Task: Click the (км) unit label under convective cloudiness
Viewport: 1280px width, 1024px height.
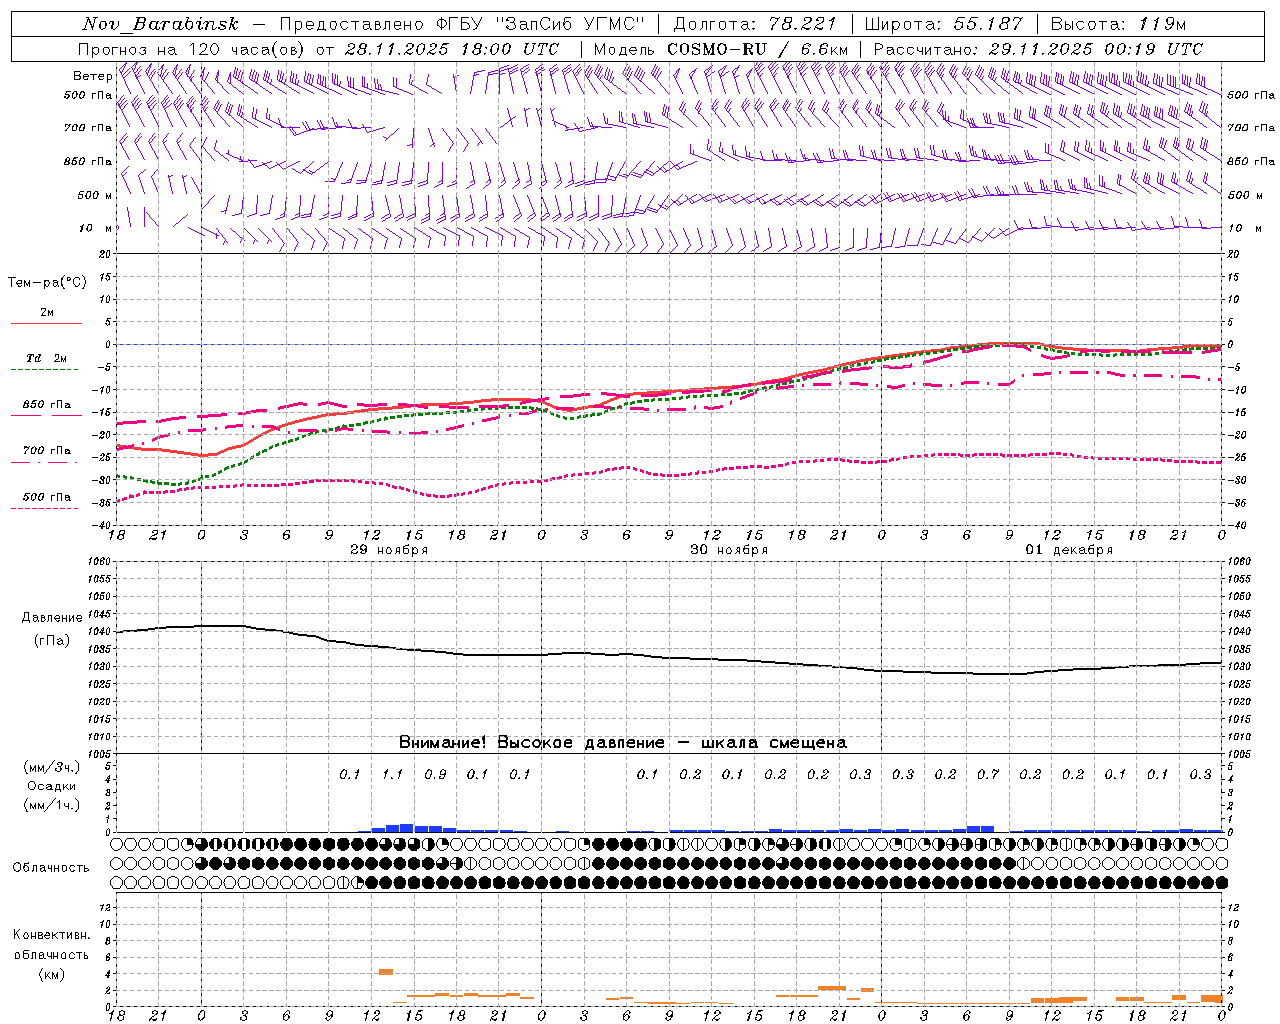Action: click(52, 974)
